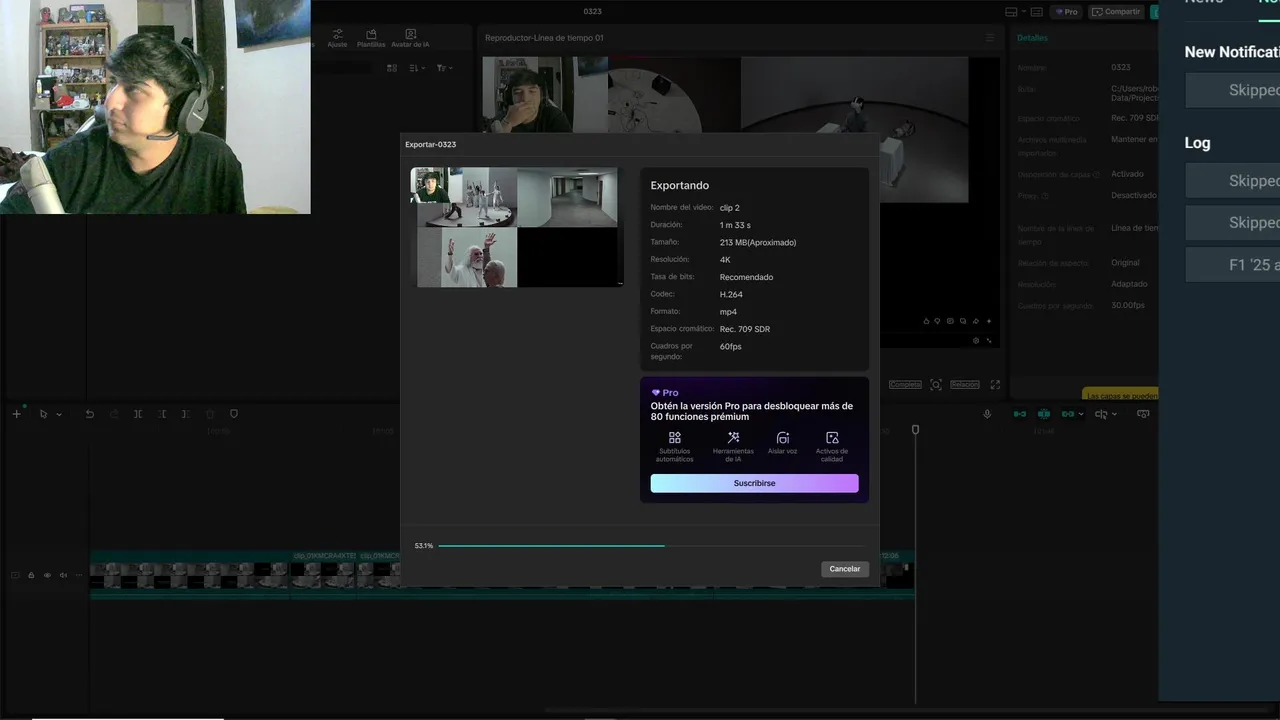Image resolution: width=1280 pixels, height=720 pixels.
Task: Click the gear settings icon in the player corner
Action: [976, 340]
